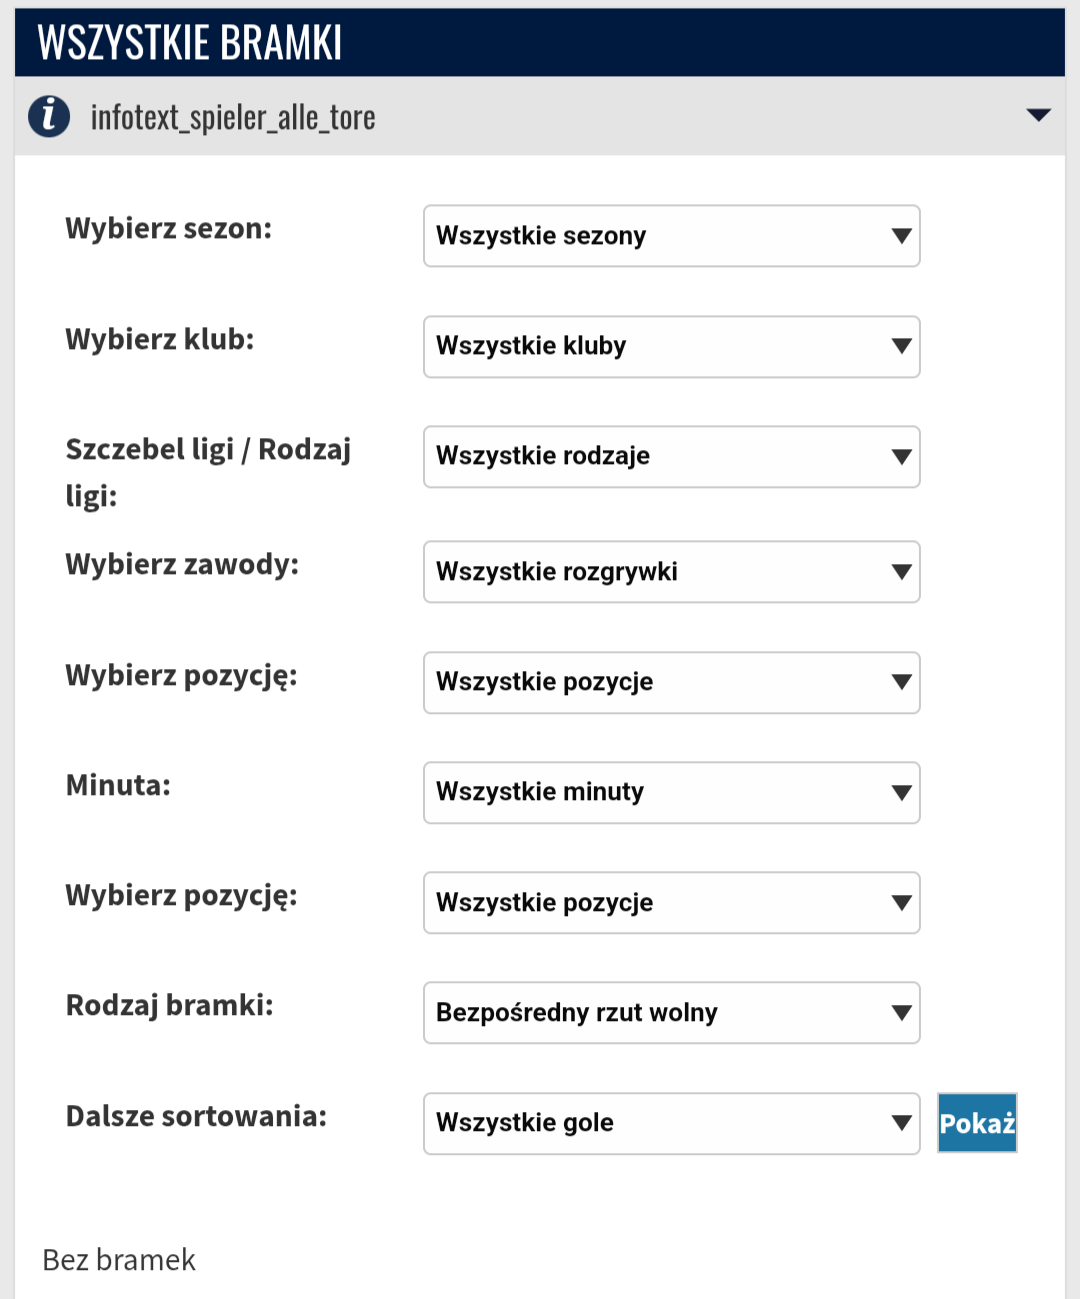This screenshot has height=1299, width=1080.
Task: Expand the infotext section arrow
Action: pyautogui.click(x=1039, y=116)
